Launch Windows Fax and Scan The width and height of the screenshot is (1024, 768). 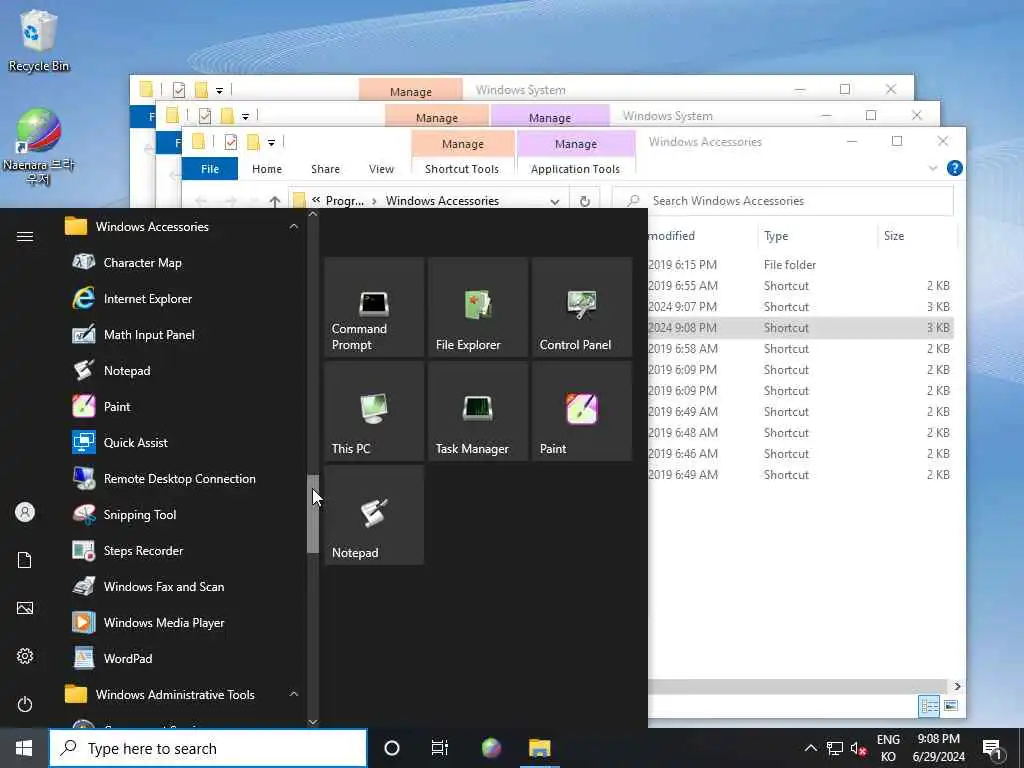(164, 586)
